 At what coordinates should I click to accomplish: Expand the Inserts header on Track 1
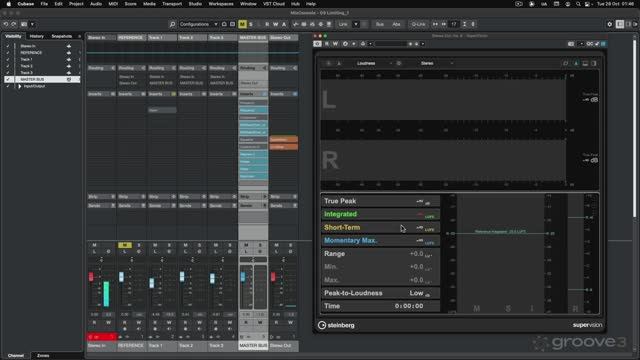tap(162, 94)
